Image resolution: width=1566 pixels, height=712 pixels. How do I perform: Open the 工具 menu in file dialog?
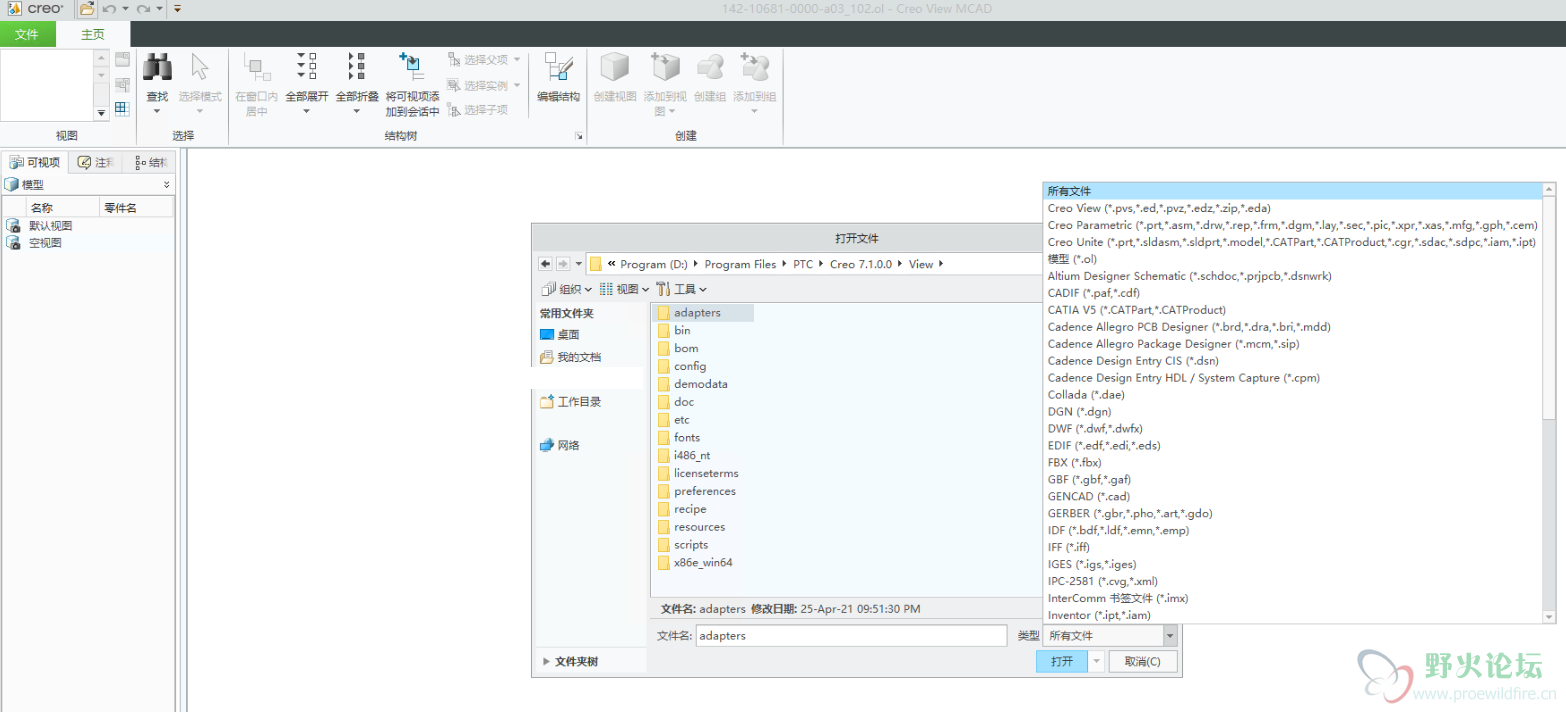(x=681, y=289)
